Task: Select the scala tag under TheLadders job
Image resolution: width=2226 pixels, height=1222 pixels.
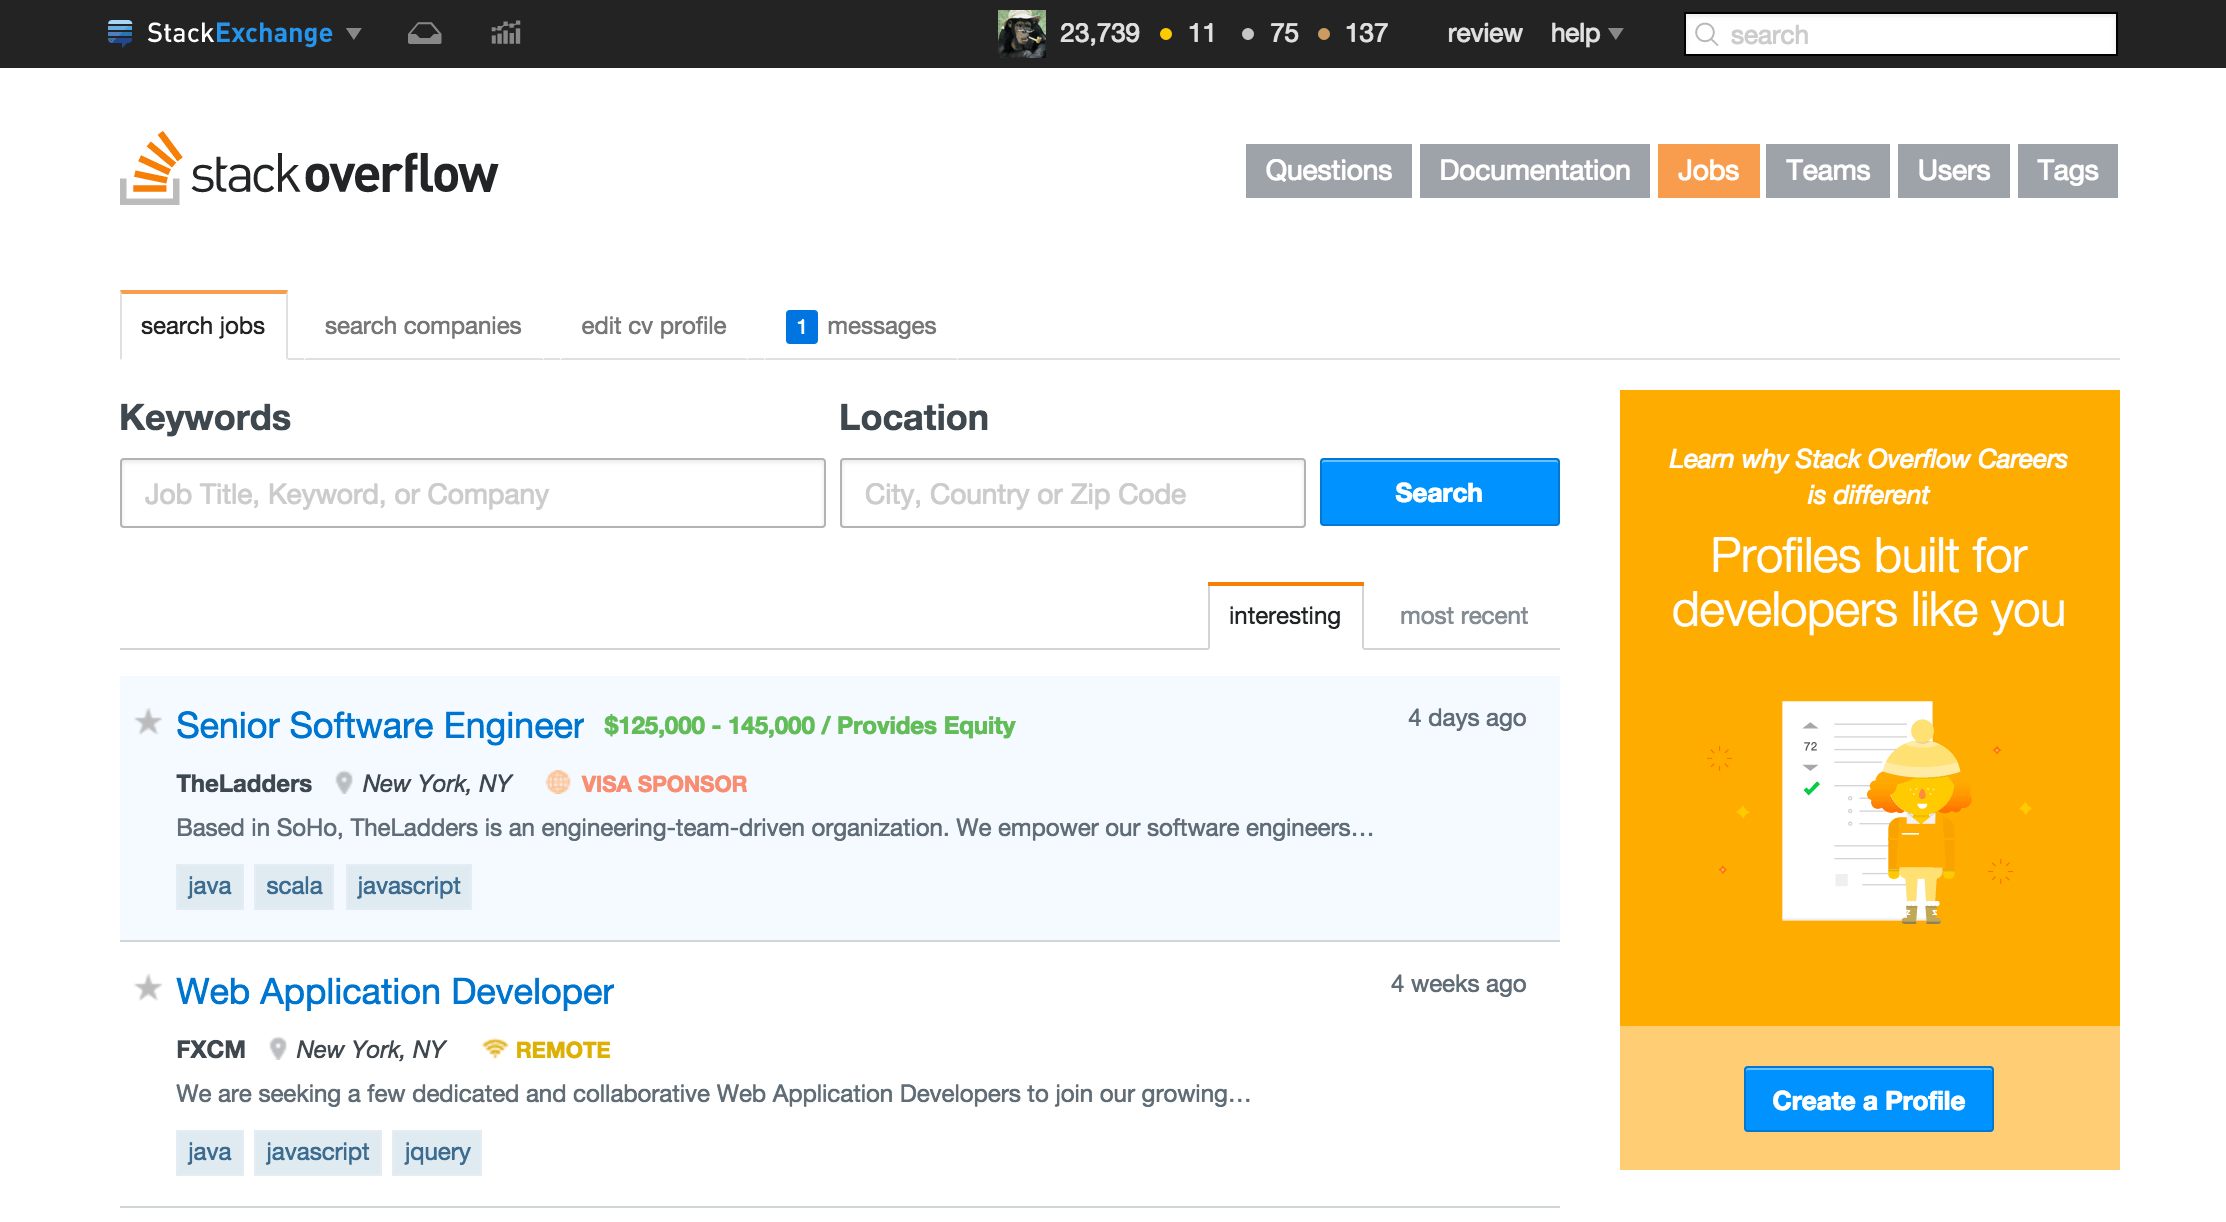Action: pyautogui.click(x=293, y=886)
